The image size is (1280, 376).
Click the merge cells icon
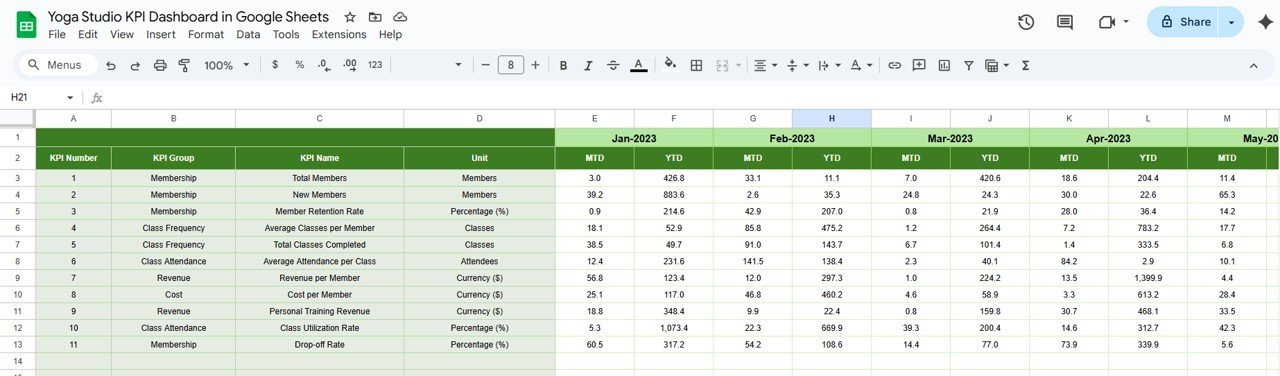[722, 65]
